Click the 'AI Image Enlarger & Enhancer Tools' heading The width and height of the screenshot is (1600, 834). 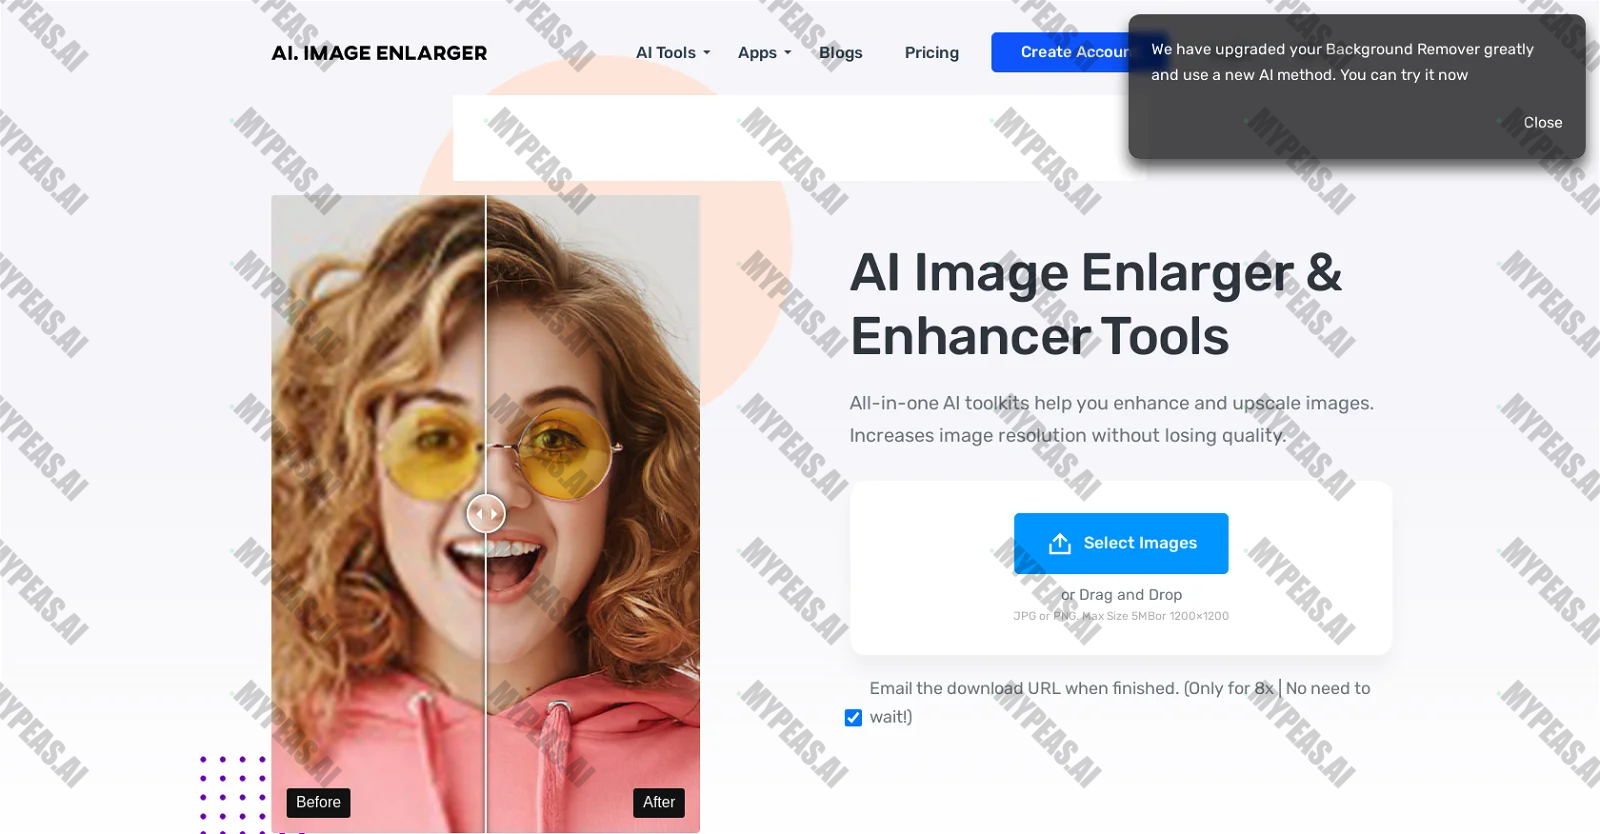(x=1096, y=304)
